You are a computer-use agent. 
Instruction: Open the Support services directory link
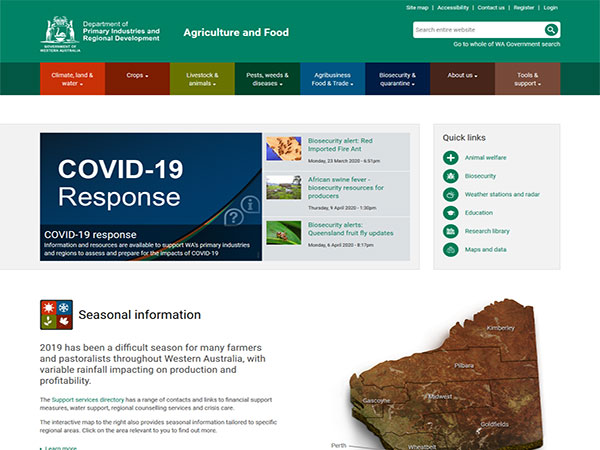pos(88,399)
